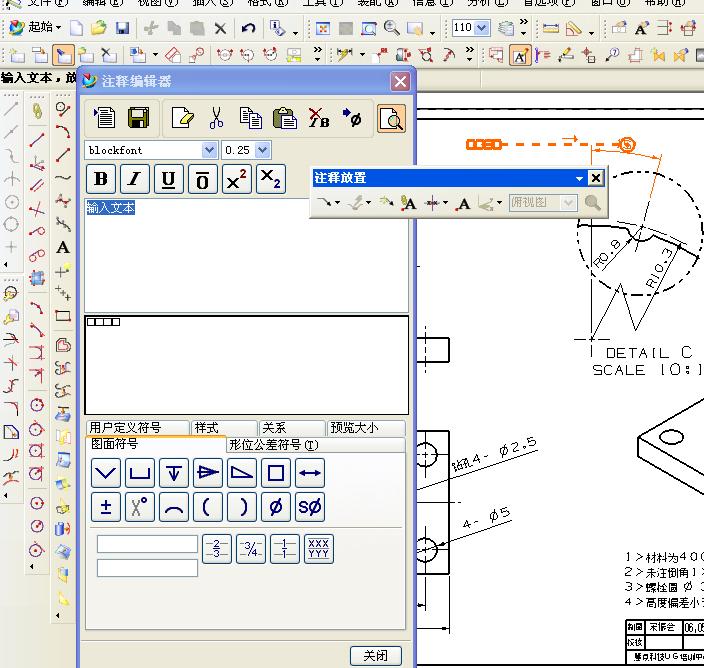Insert arc length symbol
Screen dimensions: 704x668
click(x=174, y=507)
